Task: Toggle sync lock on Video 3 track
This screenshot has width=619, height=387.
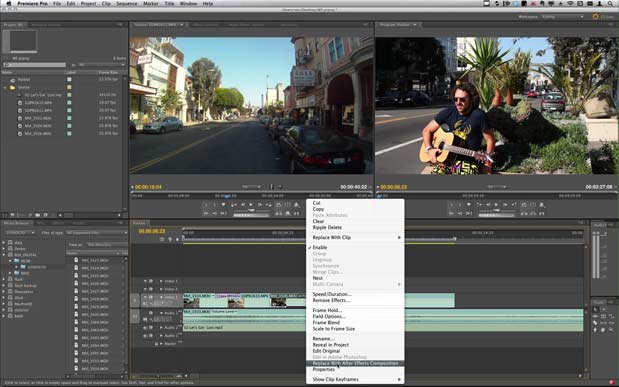Action: 151,281
